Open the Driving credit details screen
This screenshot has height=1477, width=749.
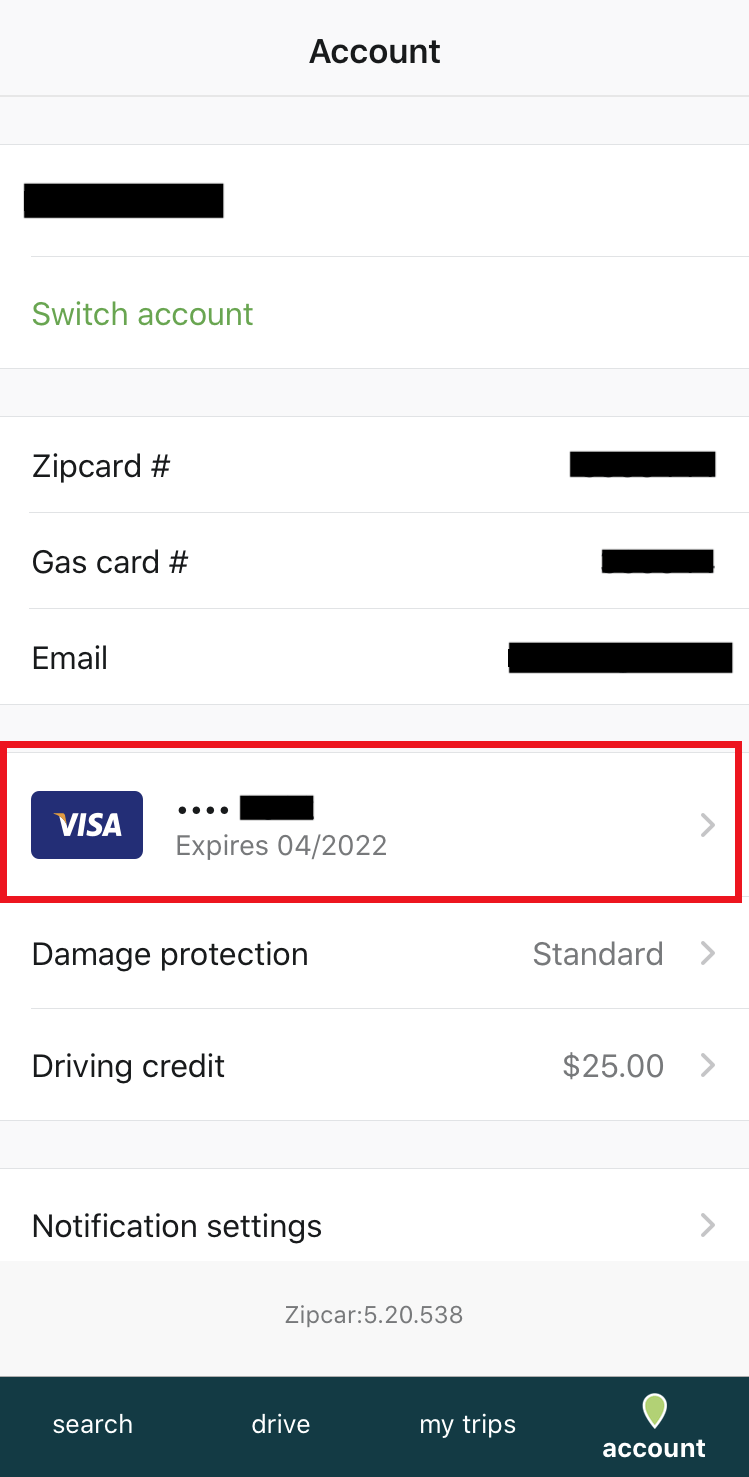point(375,1065)
